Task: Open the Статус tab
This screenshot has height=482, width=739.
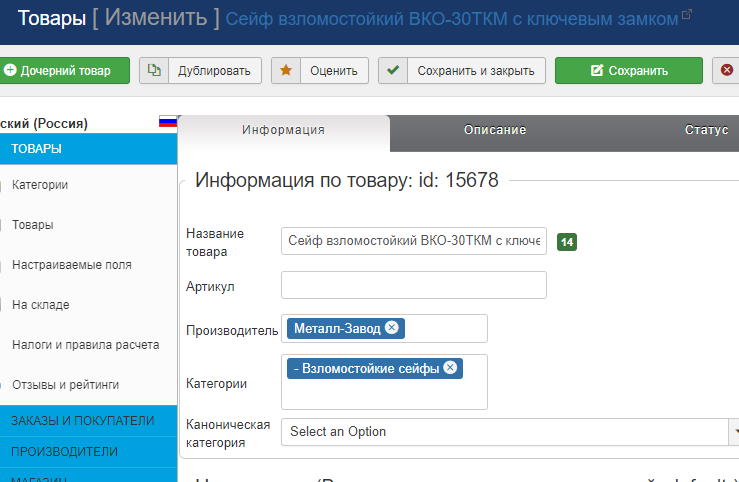Action: pos(706,130)
